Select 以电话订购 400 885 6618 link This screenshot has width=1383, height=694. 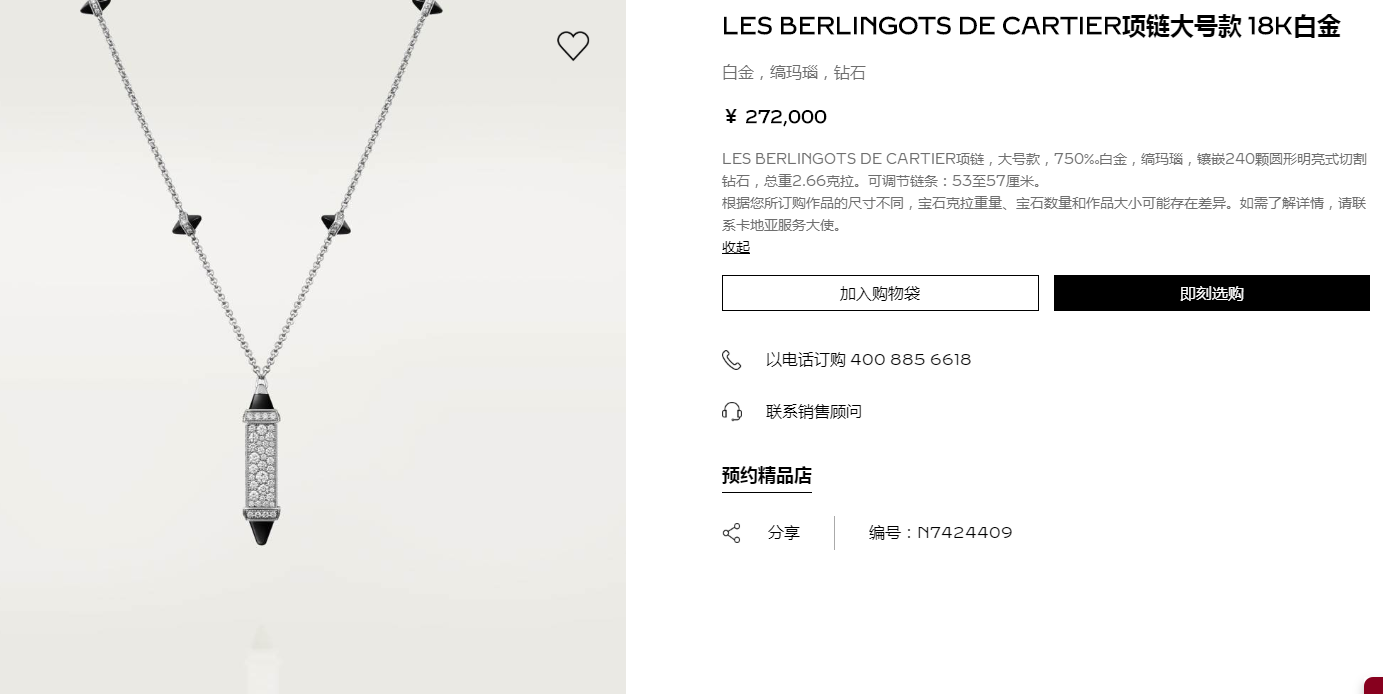coord(868,360)
